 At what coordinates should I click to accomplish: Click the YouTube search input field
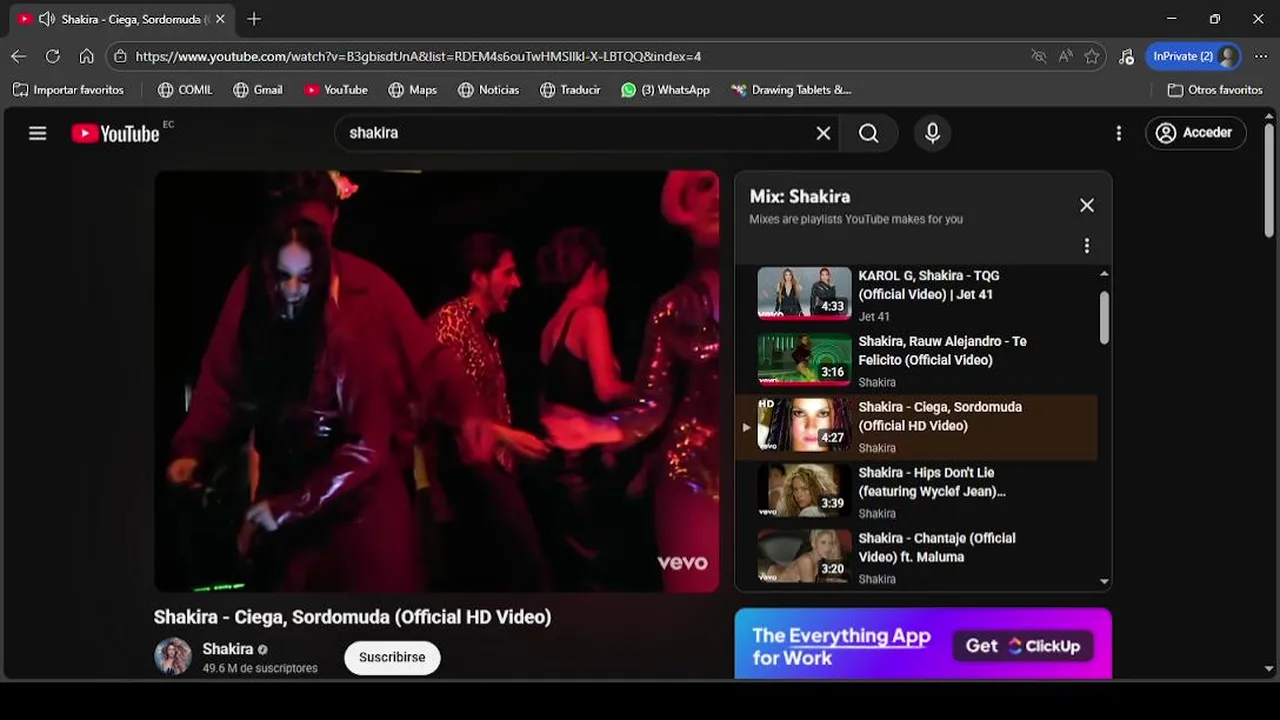[x=578, y=133]
